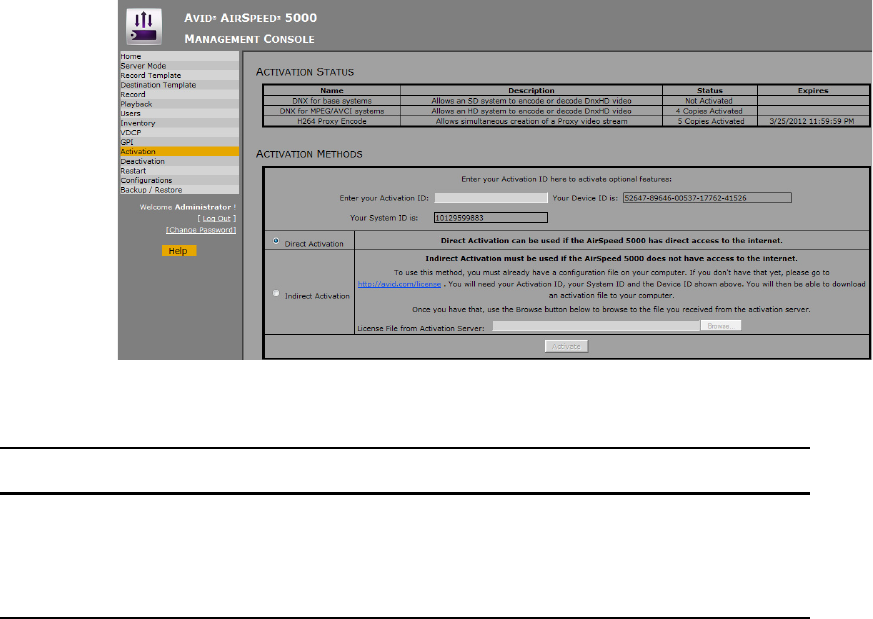
Task: Click the 'DNX for MPEG/AVCI systems' cell
Action: click(x=332, y=111)
